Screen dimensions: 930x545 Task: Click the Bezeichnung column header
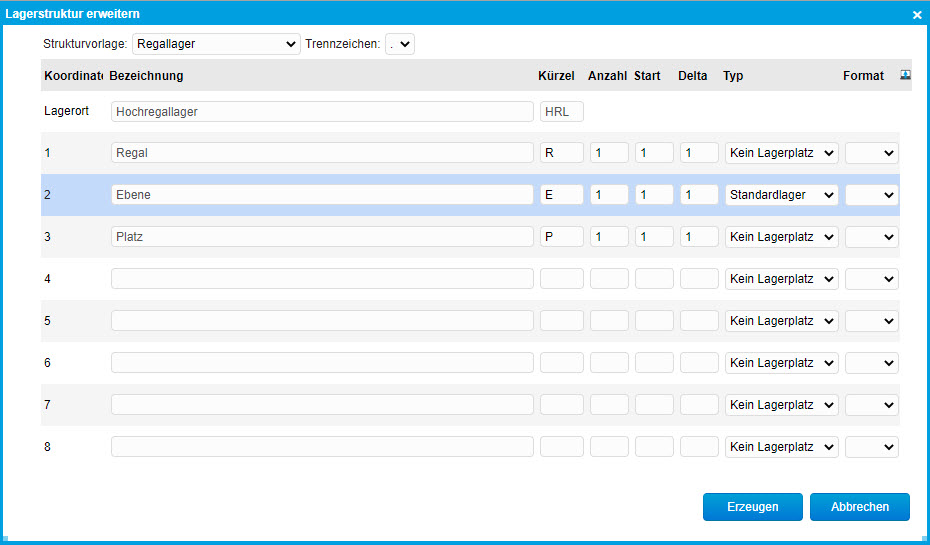(x=146, y=76)
